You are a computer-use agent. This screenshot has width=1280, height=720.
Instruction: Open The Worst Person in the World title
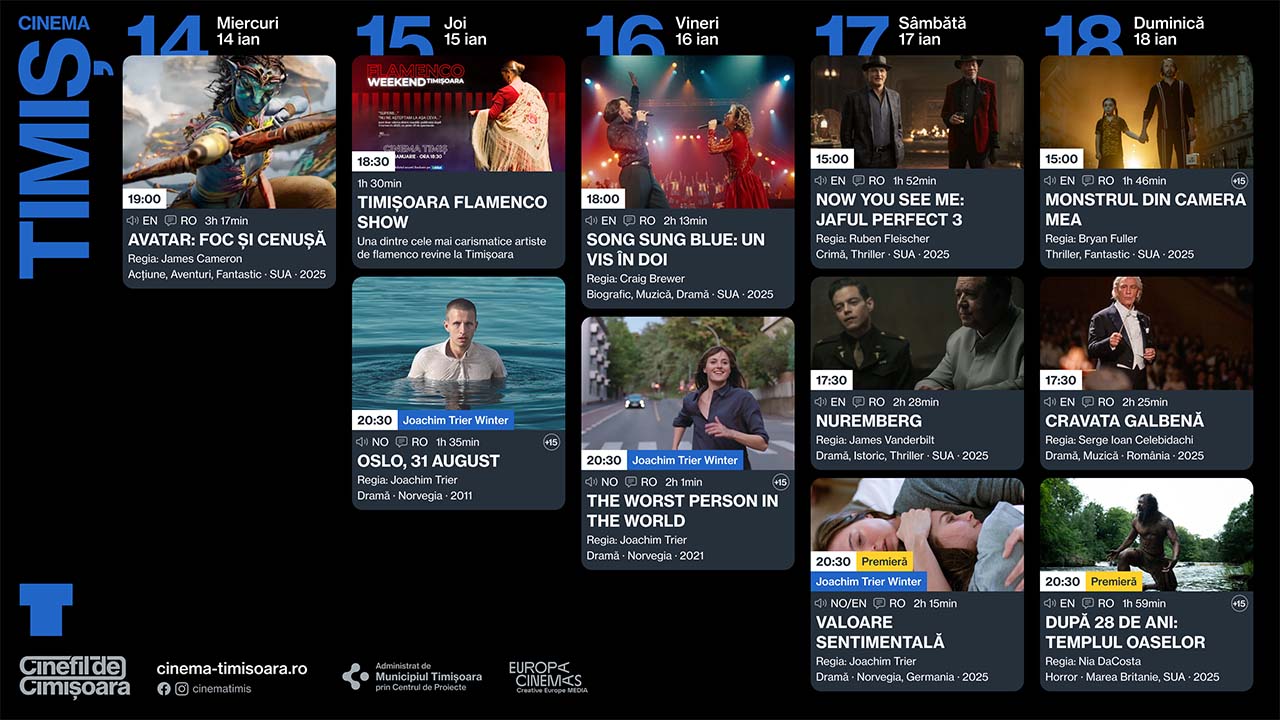pyautogui.click(x=682, y=511)
